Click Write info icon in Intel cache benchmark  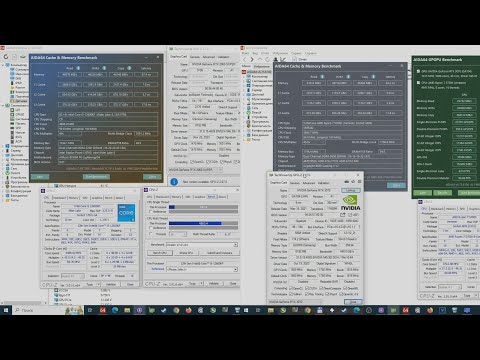click(104, 68)
